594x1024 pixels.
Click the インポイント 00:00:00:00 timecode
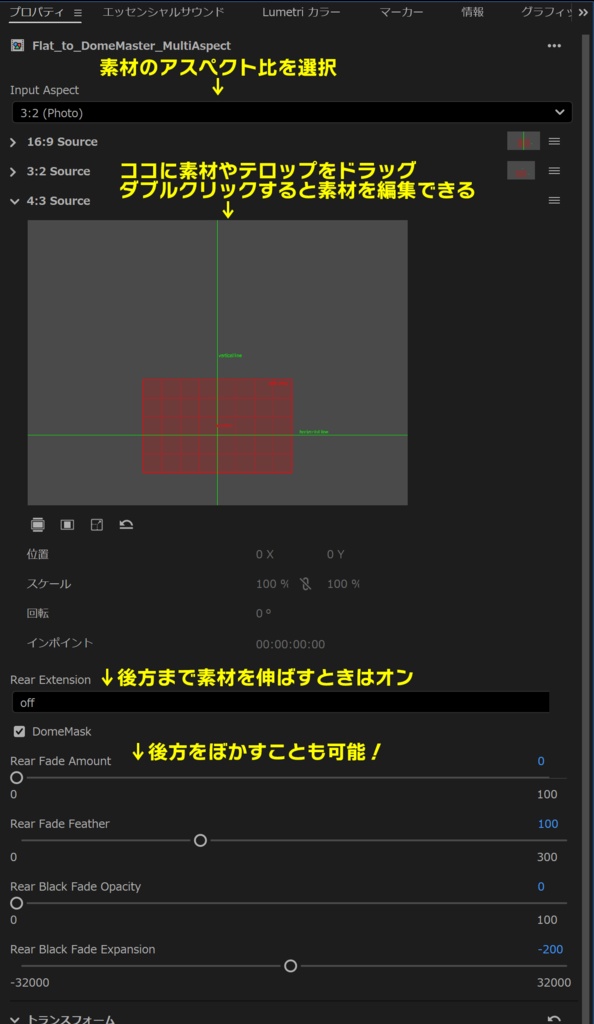pos(290,644)
